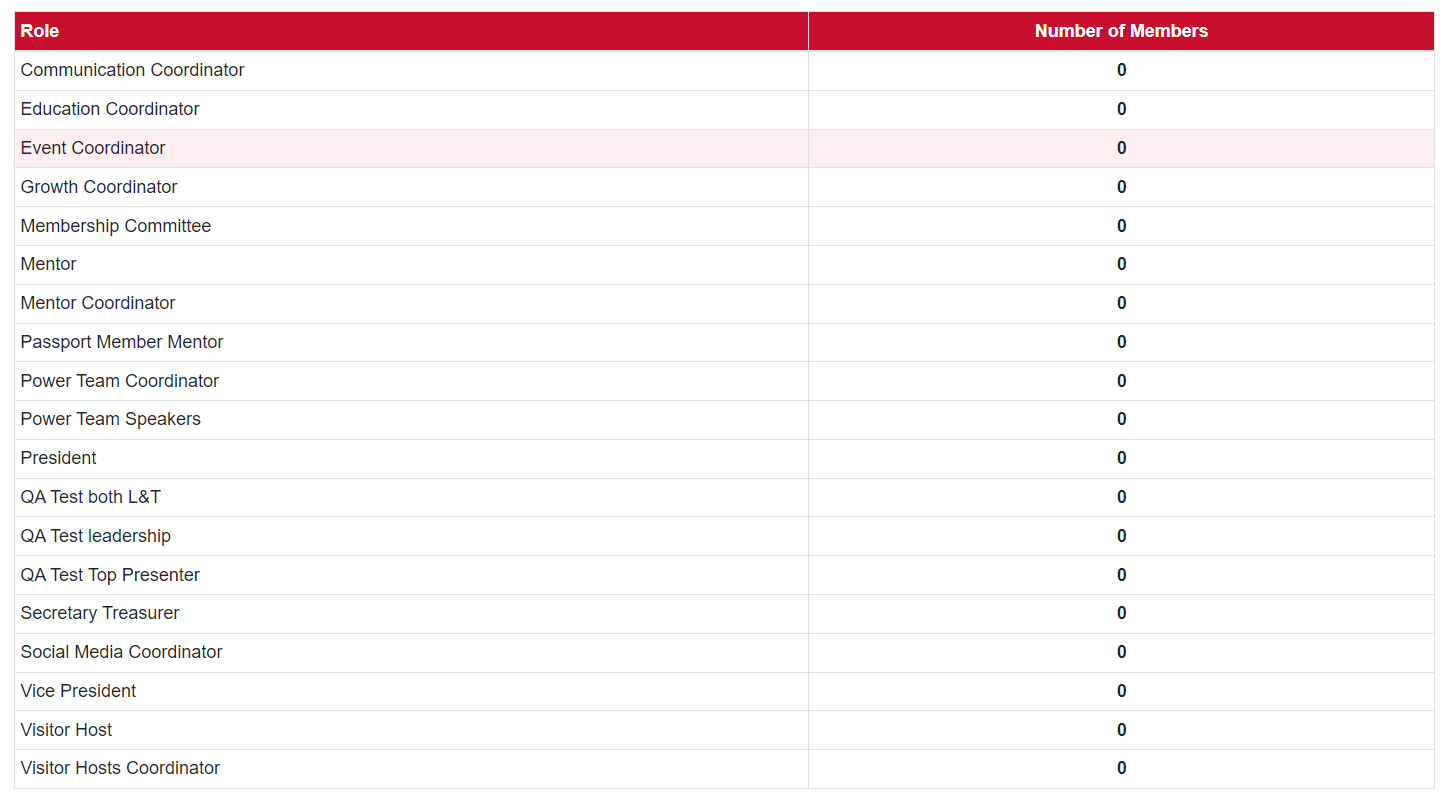1453x804 pixels.
Task: Open the QA Test Top Presenter role
Action: [110, 575]
